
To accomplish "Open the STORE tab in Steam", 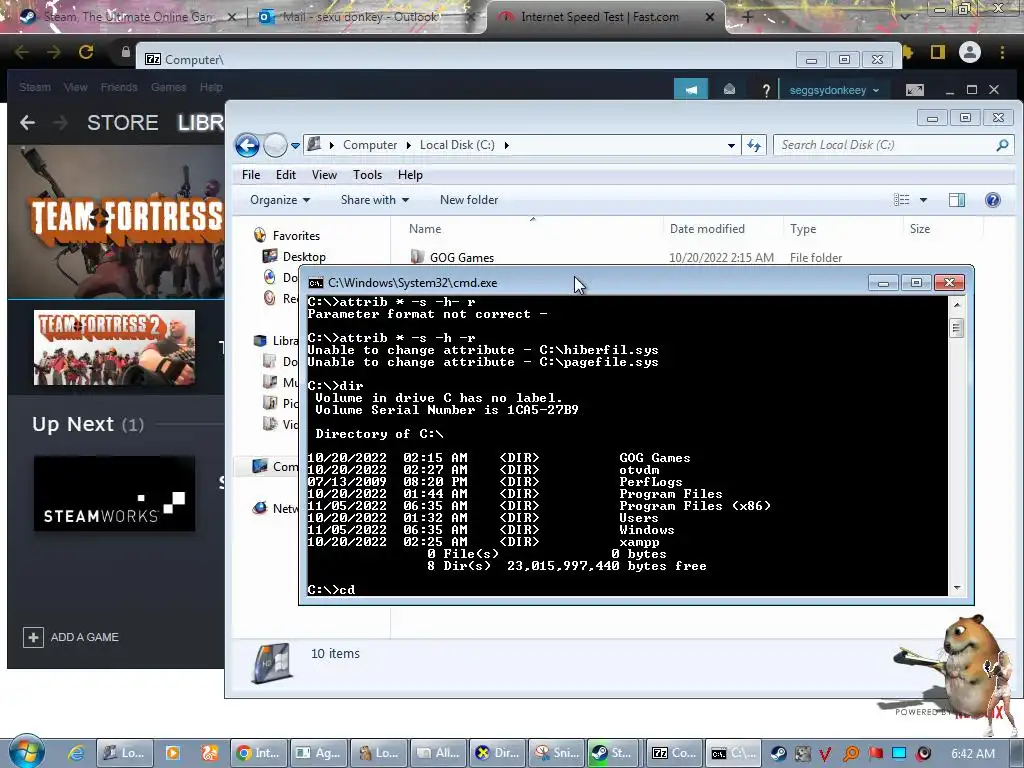I will pyautogui.click(x=123, y=122).
